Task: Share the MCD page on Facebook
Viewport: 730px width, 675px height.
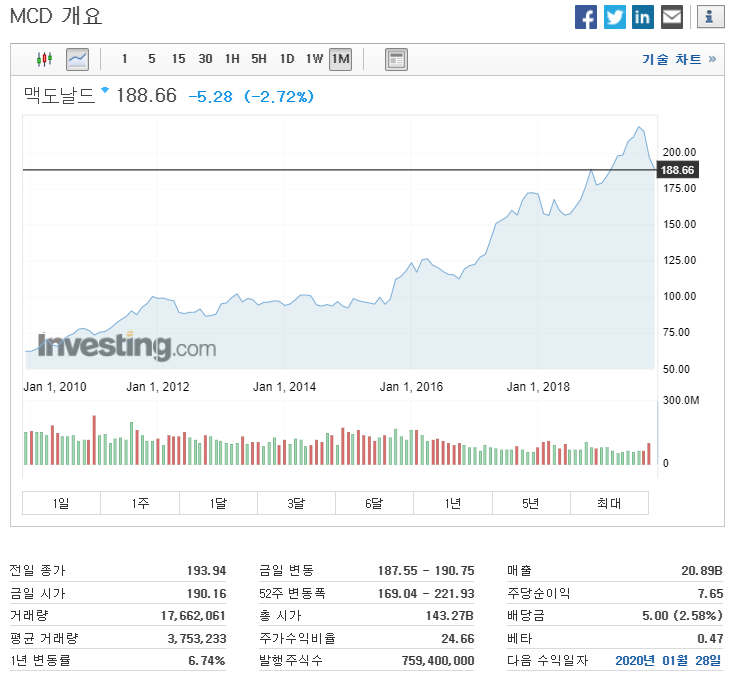Action: tap(586, 17)
